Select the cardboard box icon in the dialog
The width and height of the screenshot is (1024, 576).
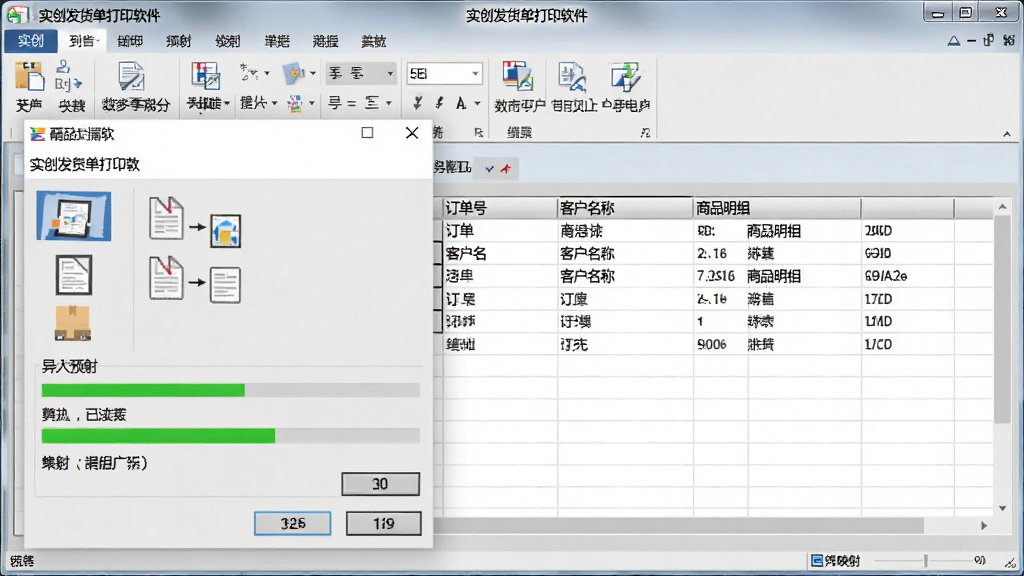pos(72,323)
